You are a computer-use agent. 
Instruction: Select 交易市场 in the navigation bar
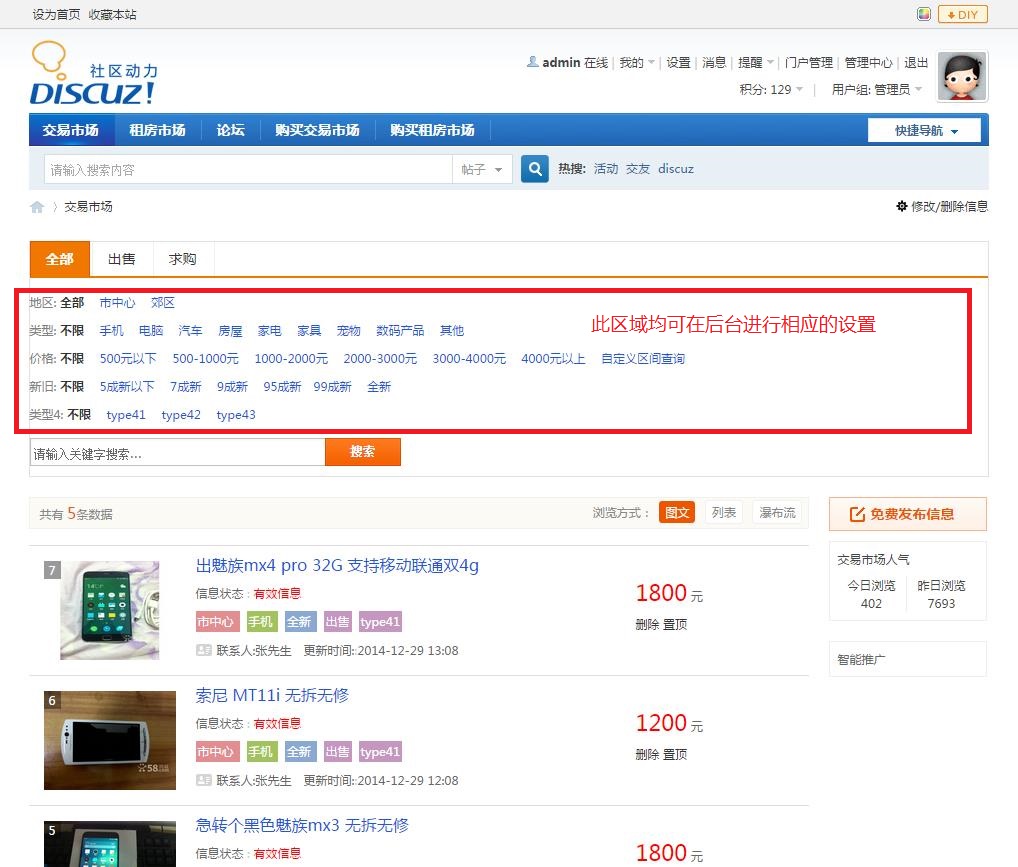[71, 130]
